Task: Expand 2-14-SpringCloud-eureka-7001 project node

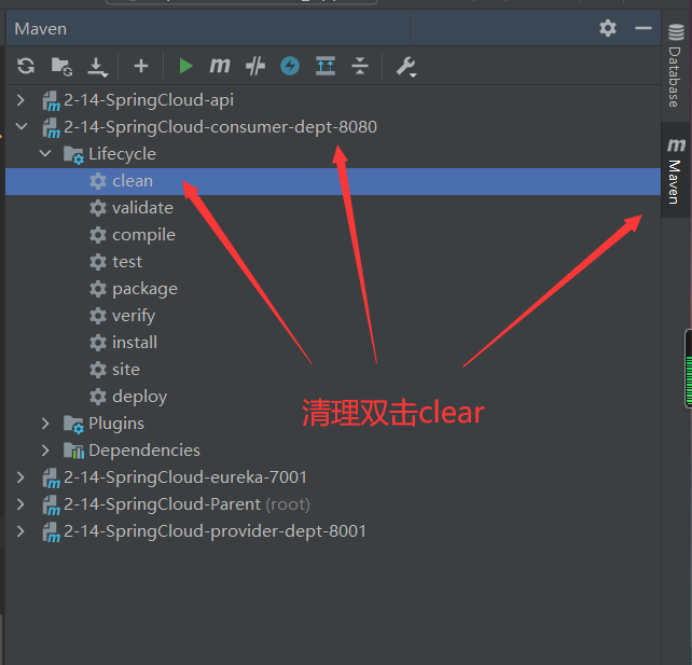Action: click(x=20, y=477)
